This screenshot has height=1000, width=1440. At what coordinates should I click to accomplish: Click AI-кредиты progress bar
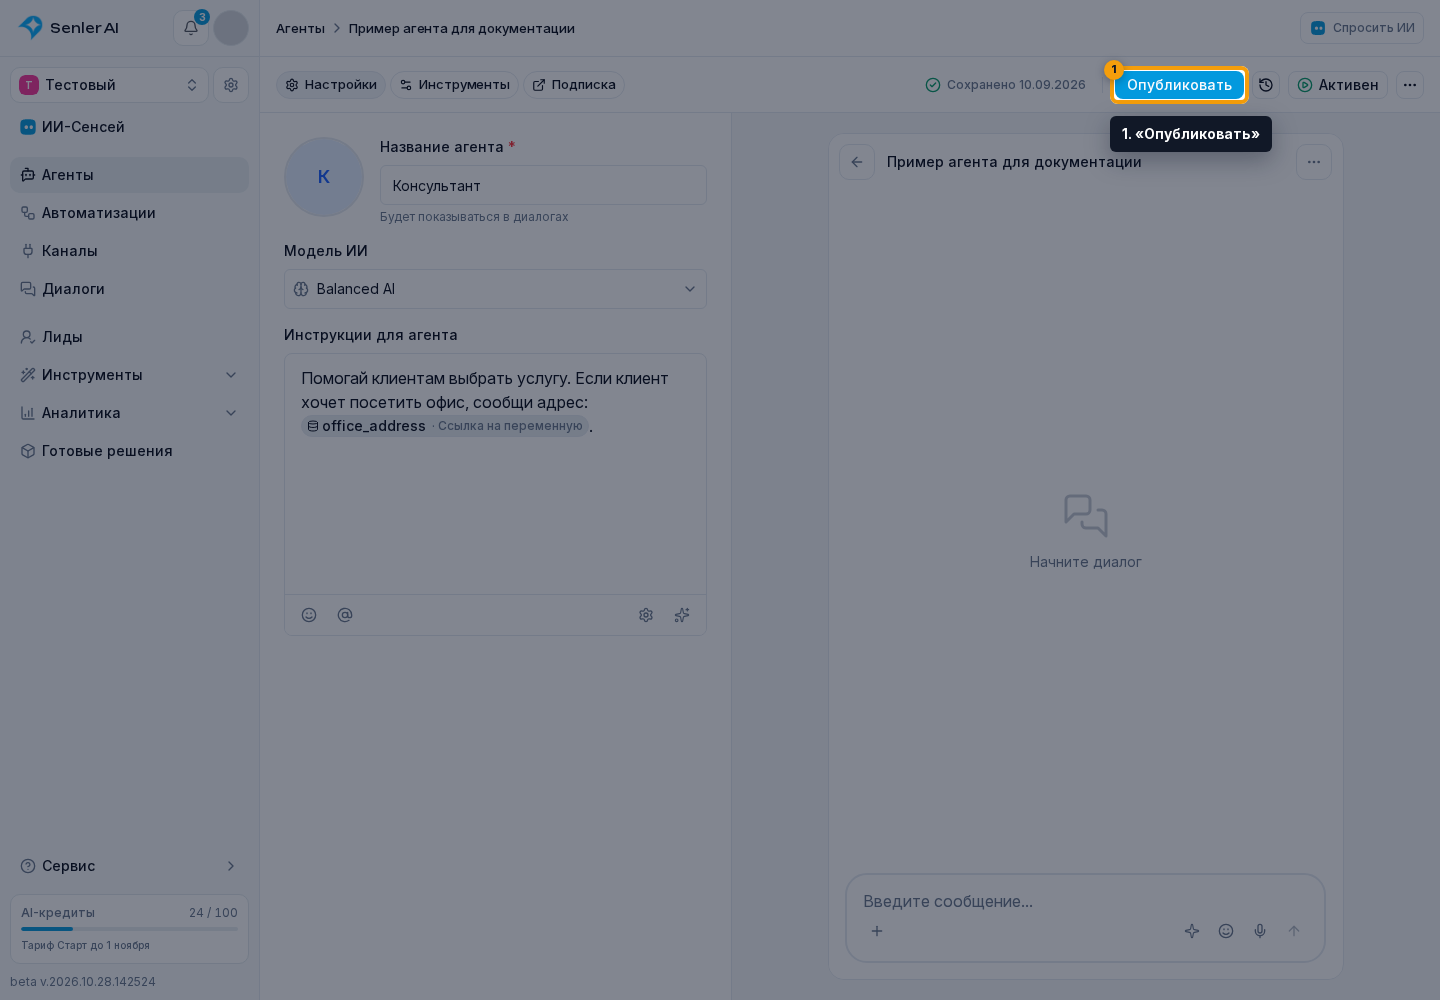tap(130, 929)
